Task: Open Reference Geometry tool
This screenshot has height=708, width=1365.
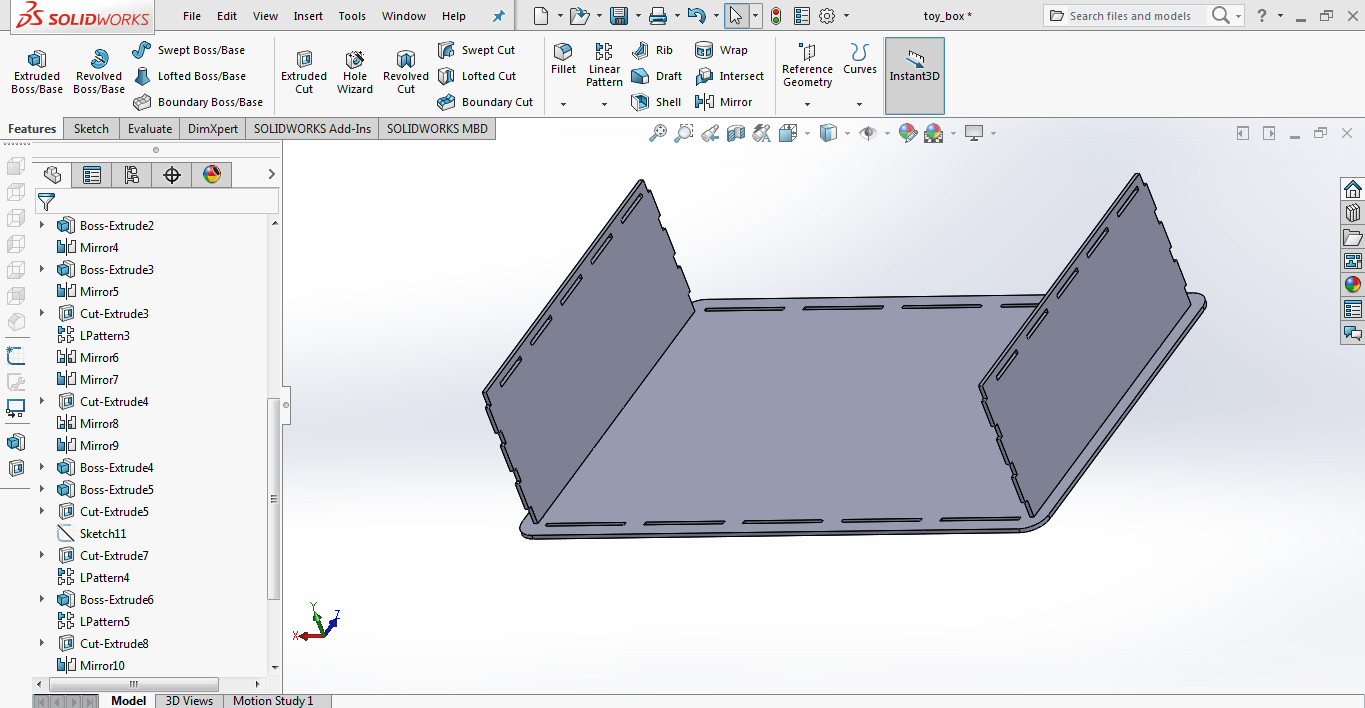Action: point(807,65)
